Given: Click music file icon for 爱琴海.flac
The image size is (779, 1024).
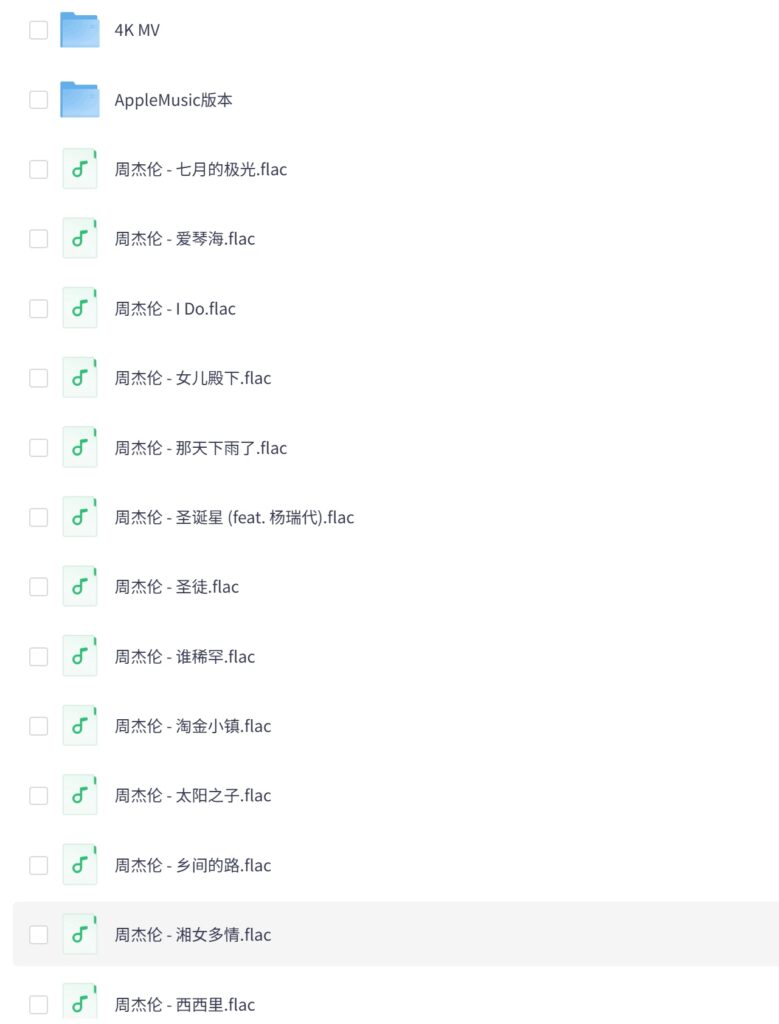Looking at the screenshot, I should tap(79, 239).
